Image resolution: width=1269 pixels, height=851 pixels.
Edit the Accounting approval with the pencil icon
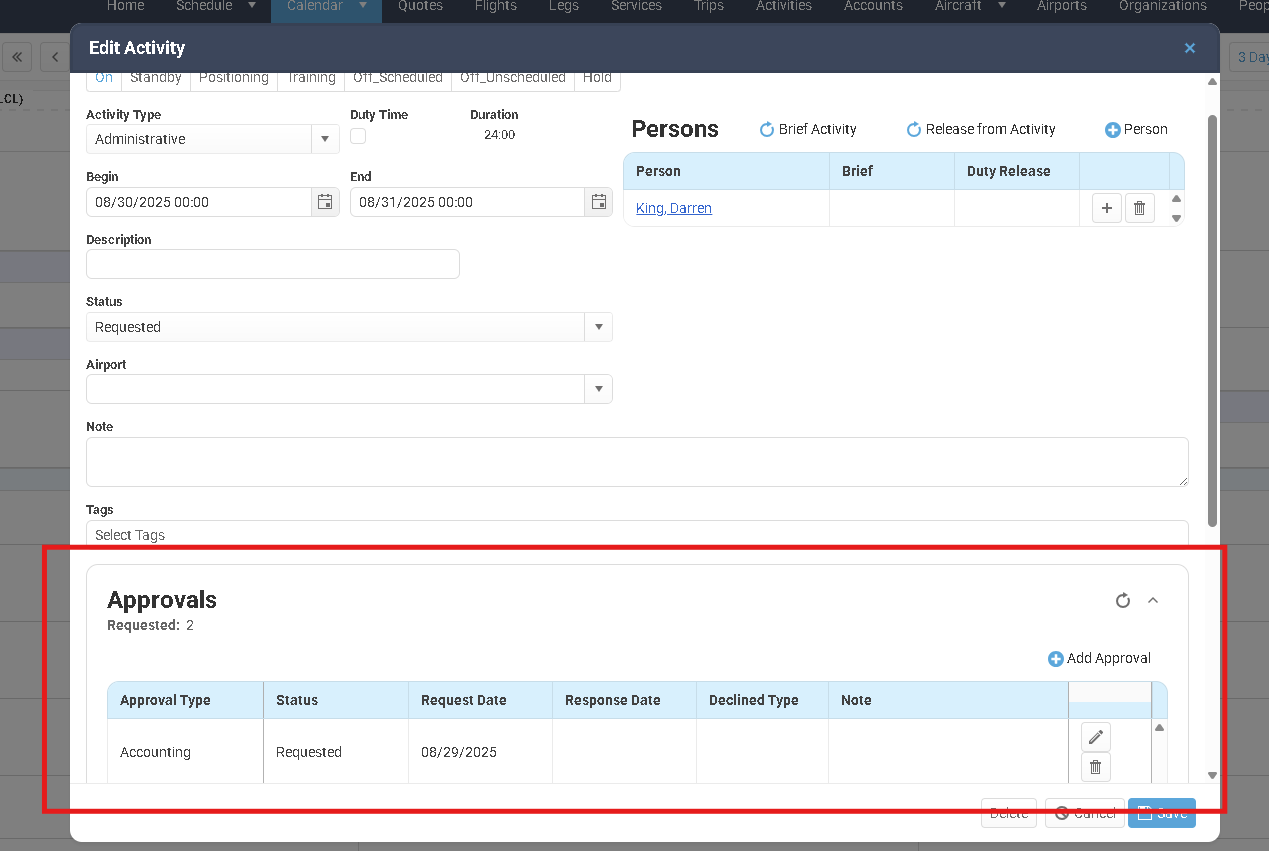(1096, 737)
